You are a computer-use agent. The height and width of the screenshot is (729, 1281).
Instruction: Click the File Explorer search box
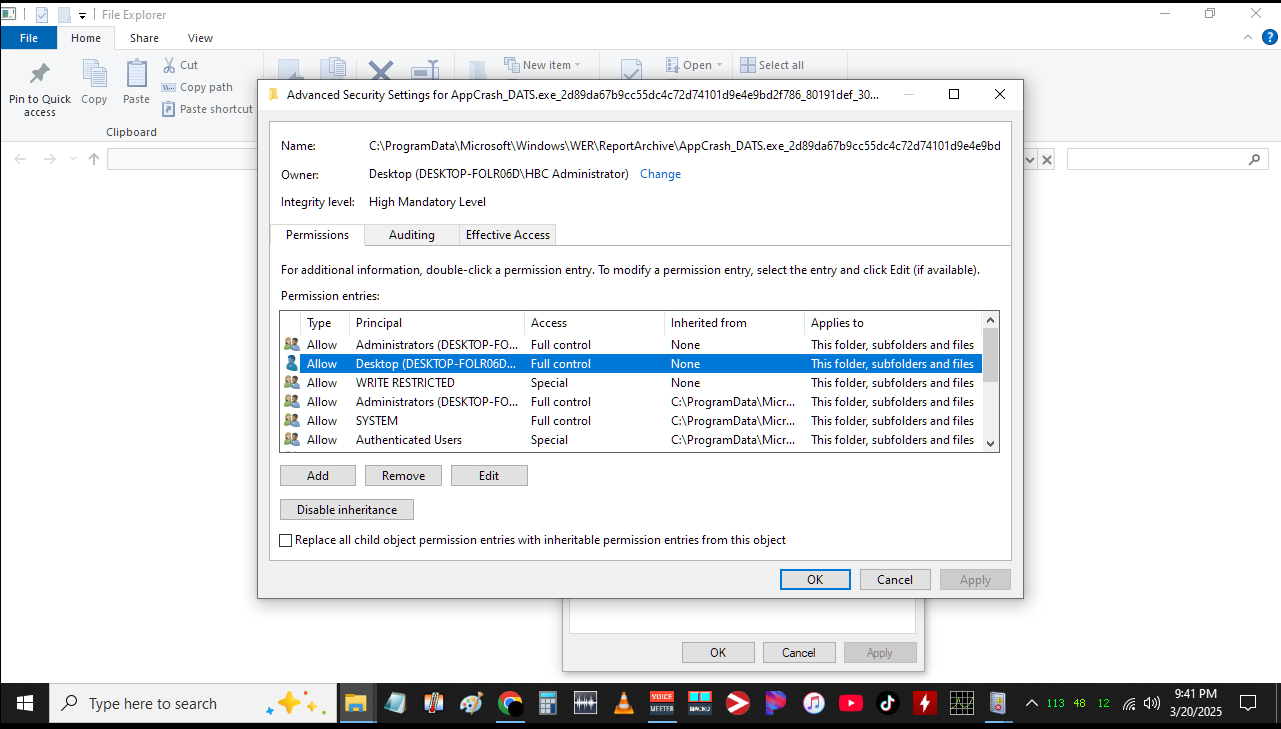point(1167,159)
